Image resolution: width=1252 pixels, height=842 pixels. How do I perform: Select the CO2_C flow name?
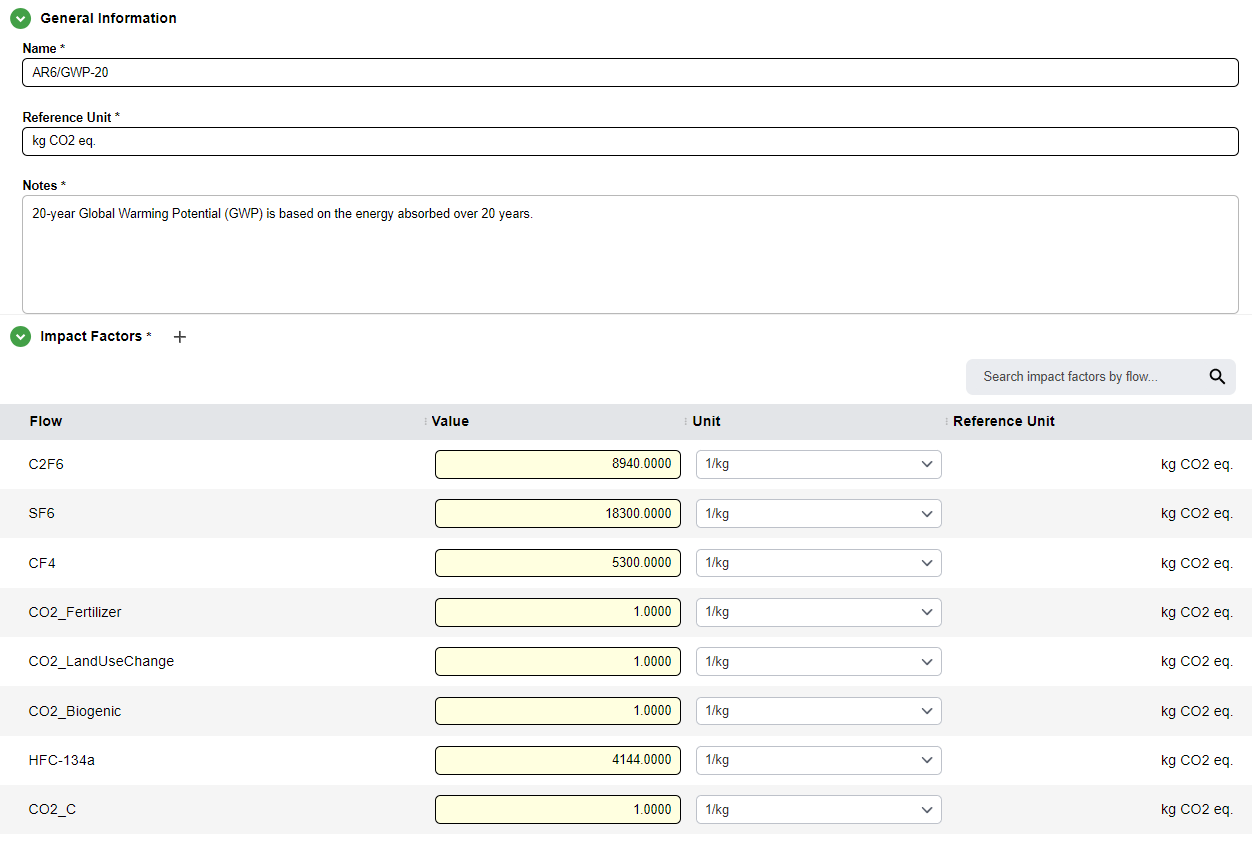[52, 809]
